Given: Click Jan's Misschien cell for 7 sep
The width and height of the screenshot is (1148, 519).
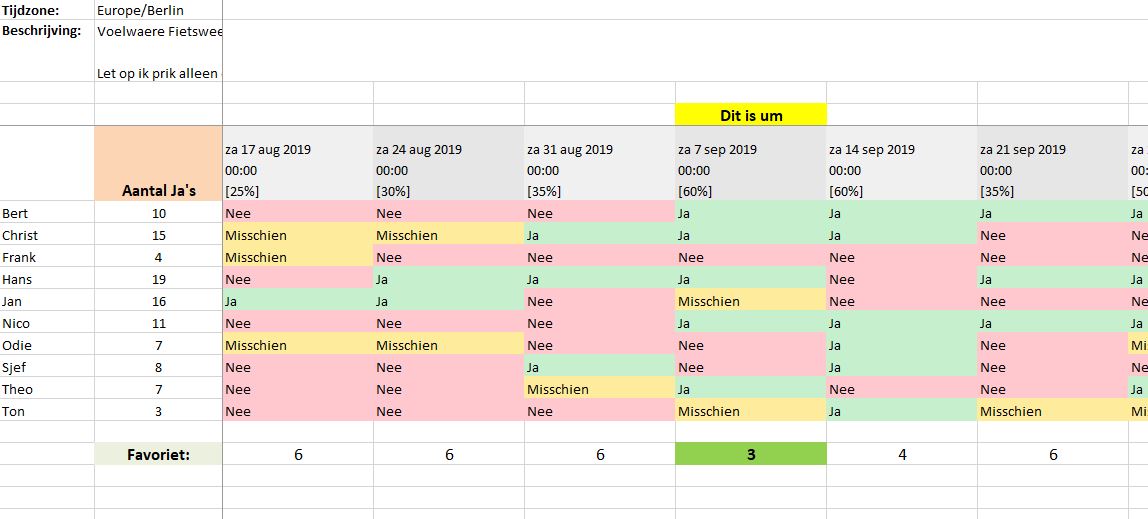Looking at the screenshot, I should pyautogui.click(x=750, y=301).
